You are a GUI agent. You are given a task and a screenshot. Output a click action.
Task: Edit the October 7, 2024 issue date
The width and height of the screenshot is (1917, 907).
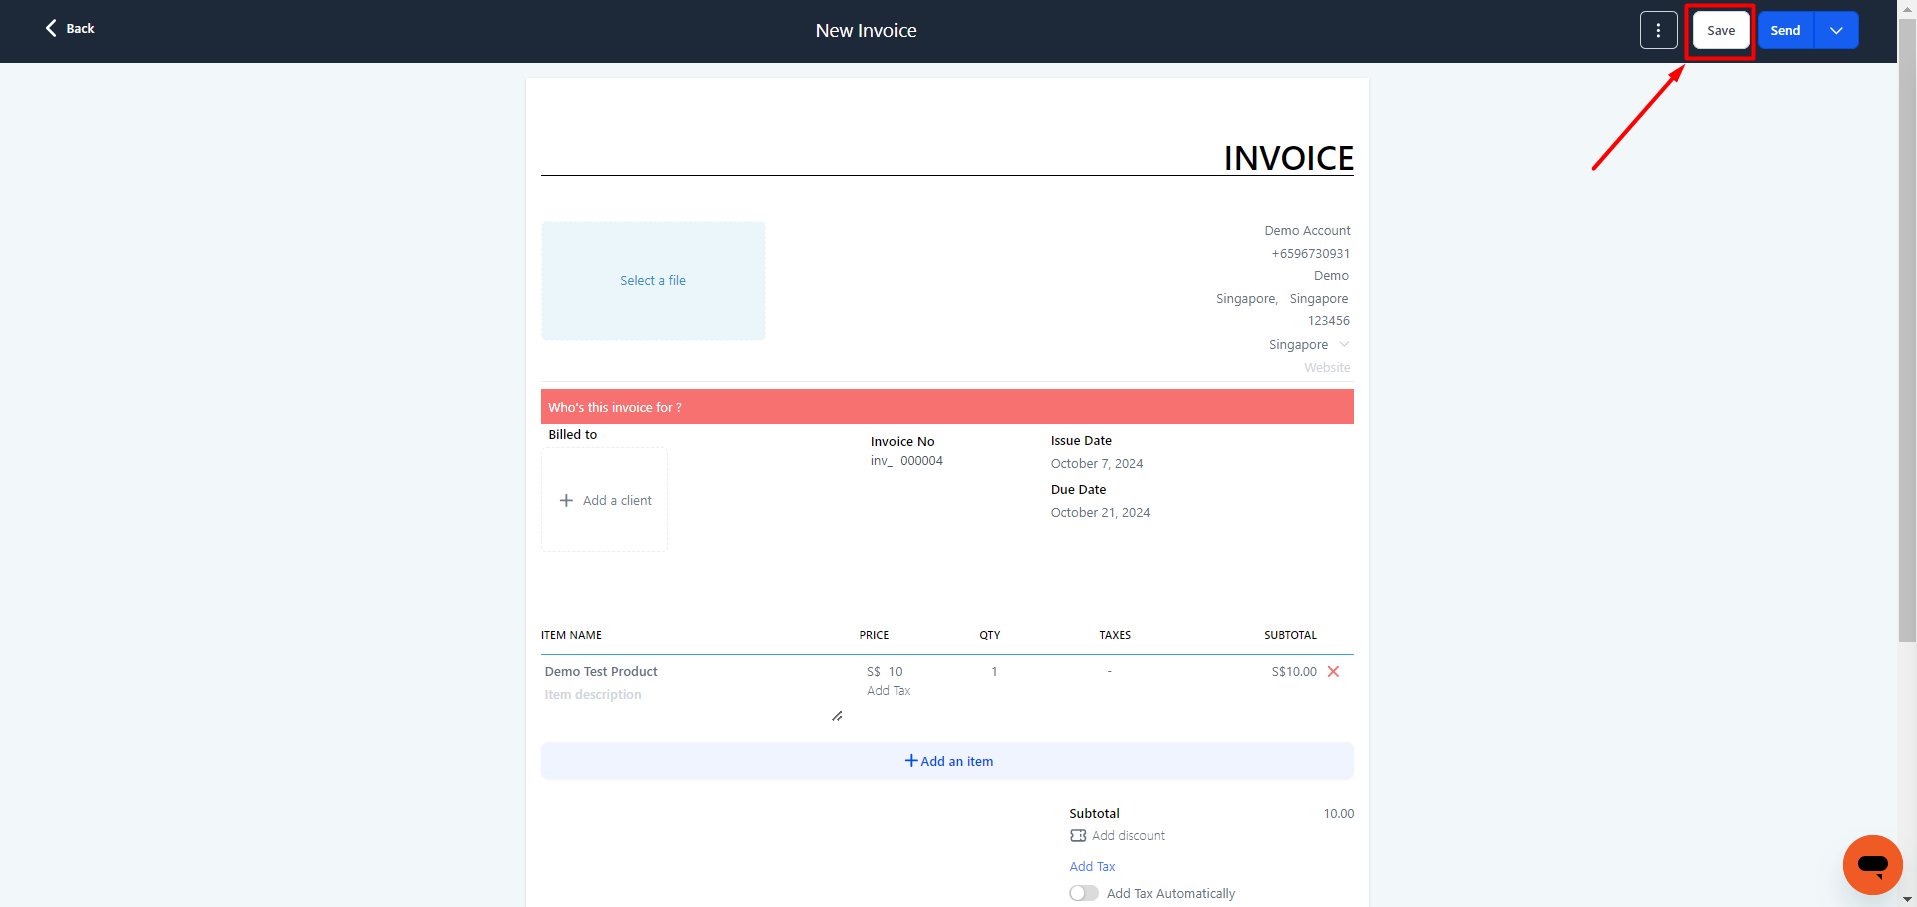click(x=1096, y=464)
